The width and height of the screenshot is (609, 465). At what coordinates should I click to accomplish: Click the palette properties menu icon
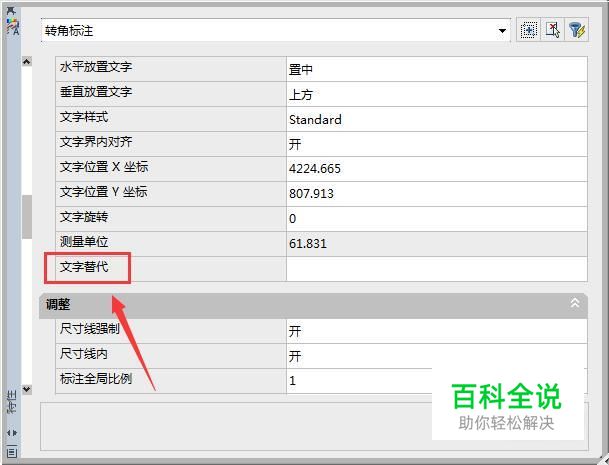(12, 452)
